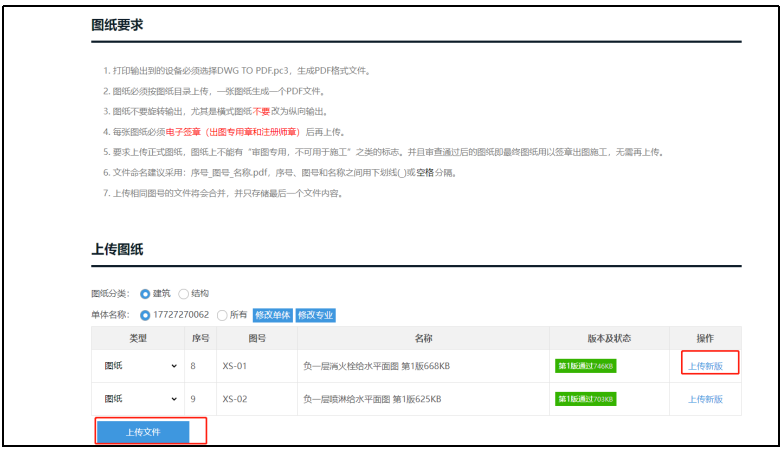Click the XS-02 drawing number cell
The height and width of the screenshot is (455, 781).
[x=257, y=399]
